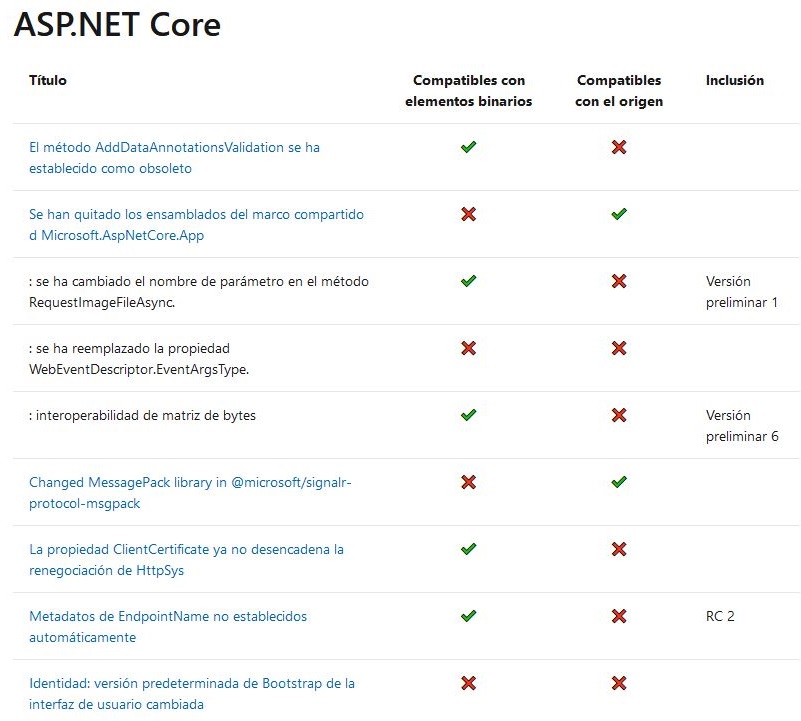This screenshot has width=801, height=721.
Task: Click the Título column header
Action: pyautogui.click(x=48, y=80)
